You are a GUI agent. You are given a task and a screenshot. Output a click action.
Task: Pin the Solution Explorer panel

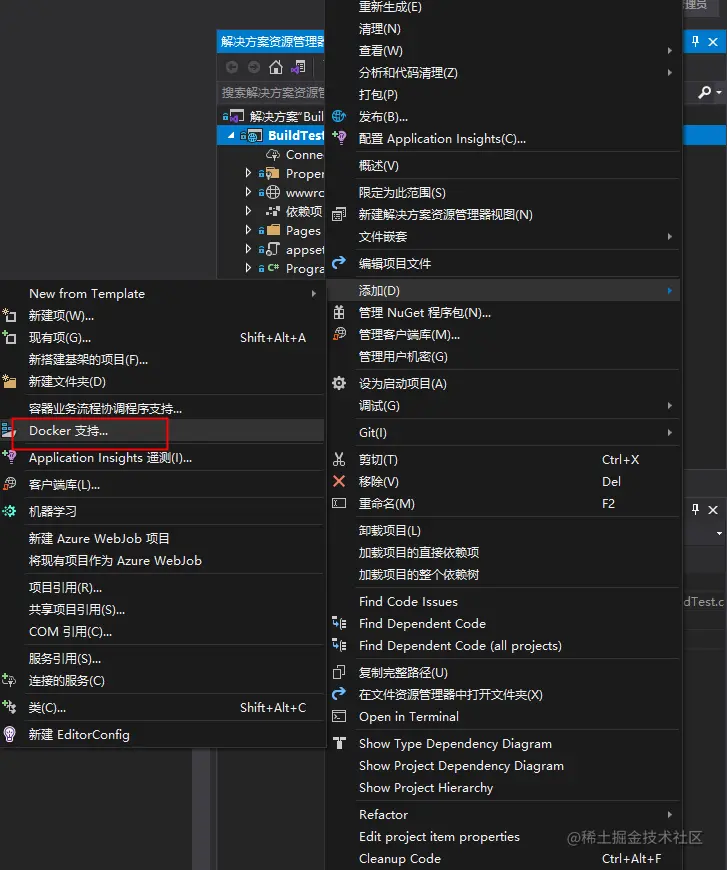click(695, 41)
